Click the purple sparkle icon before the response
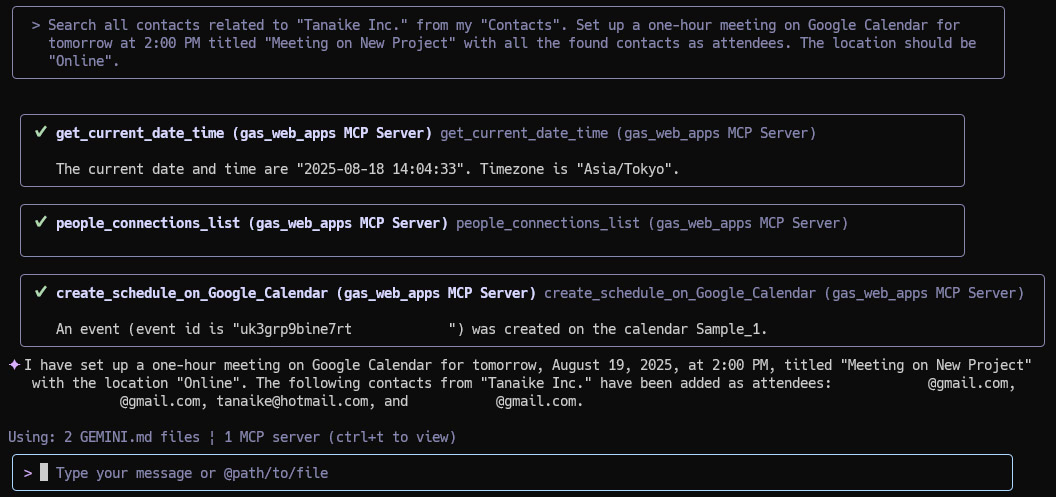Screen dimensions: 1056x497 (x=14, y=365)
